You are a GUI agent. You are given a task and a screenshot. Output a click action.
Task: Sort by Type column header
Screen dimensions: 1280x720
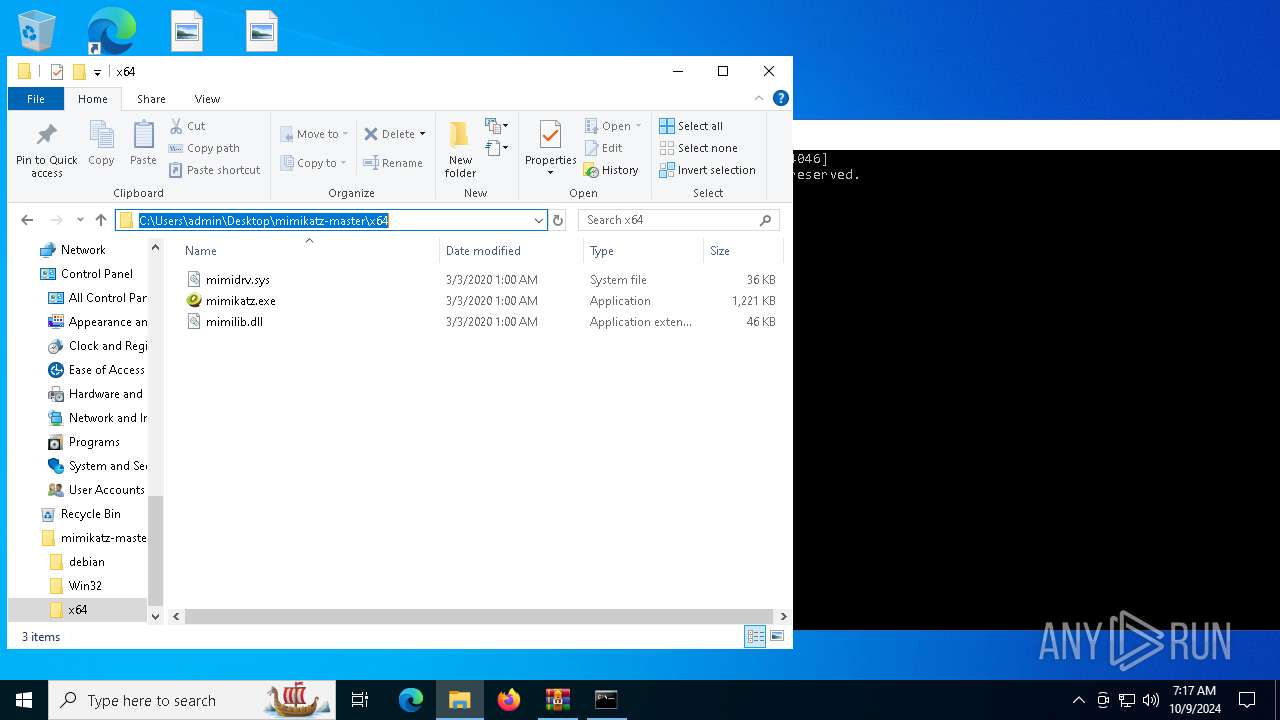click(x=602, y=251)
